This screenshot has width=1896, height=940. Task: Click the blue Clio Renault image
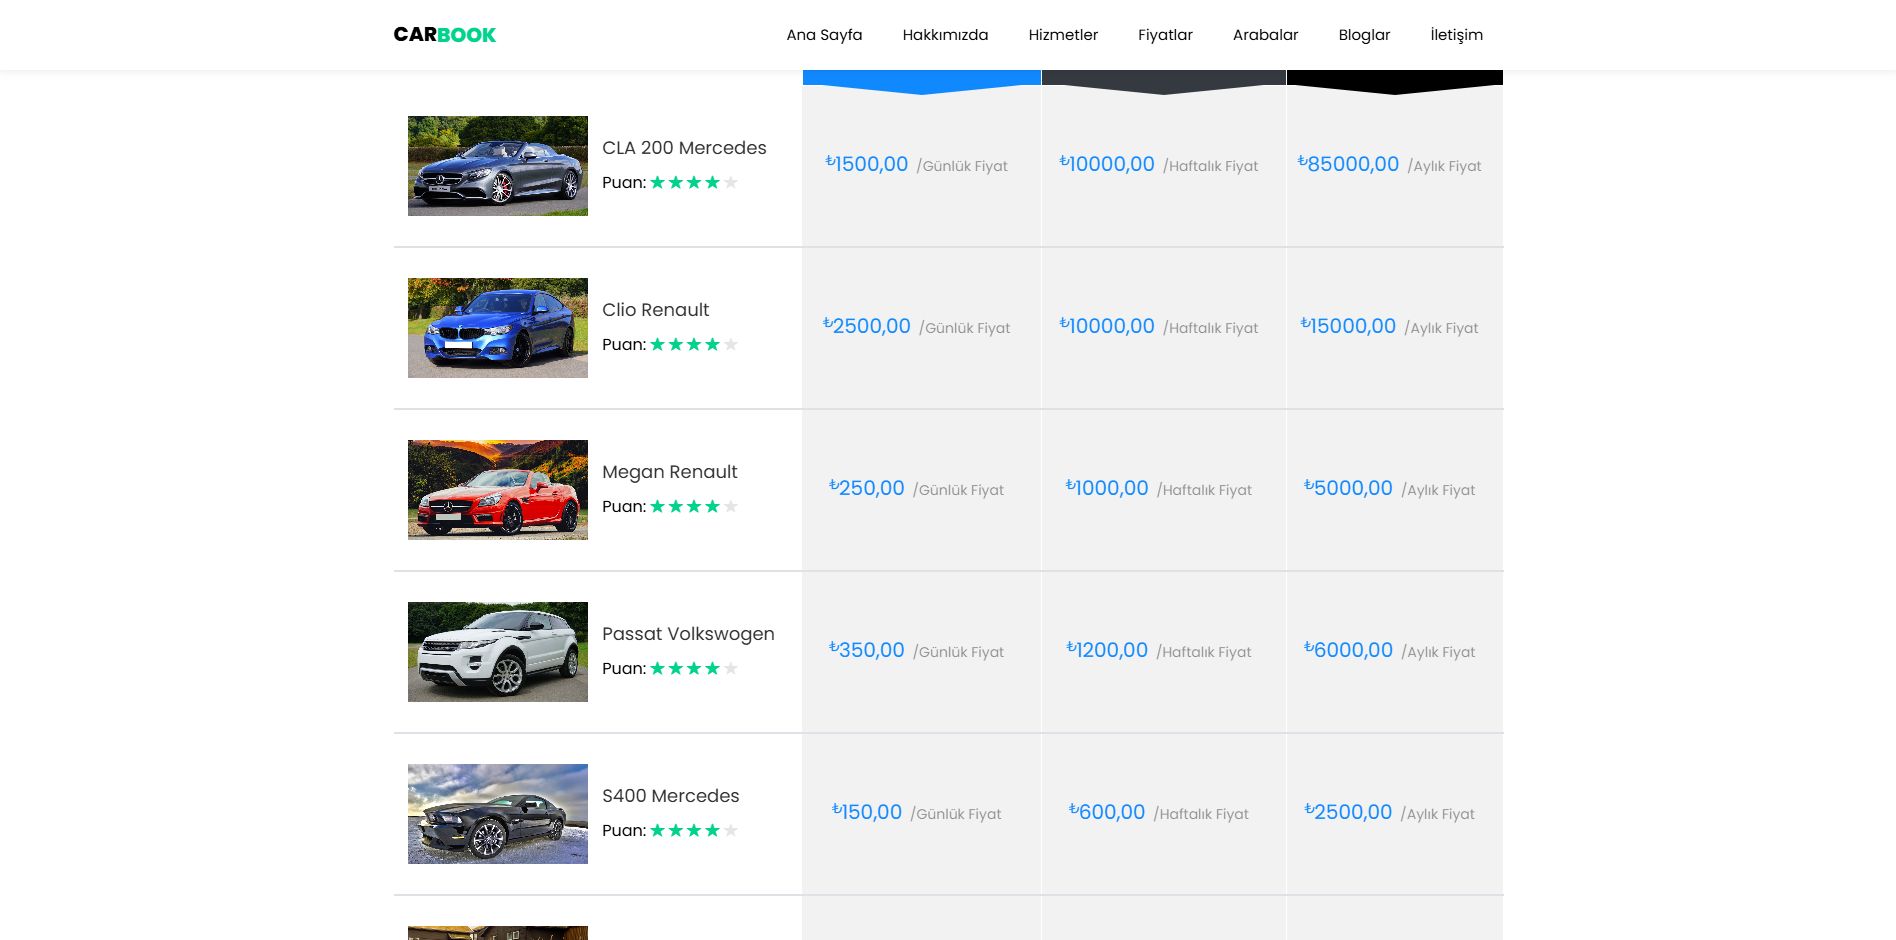(497, 328)
